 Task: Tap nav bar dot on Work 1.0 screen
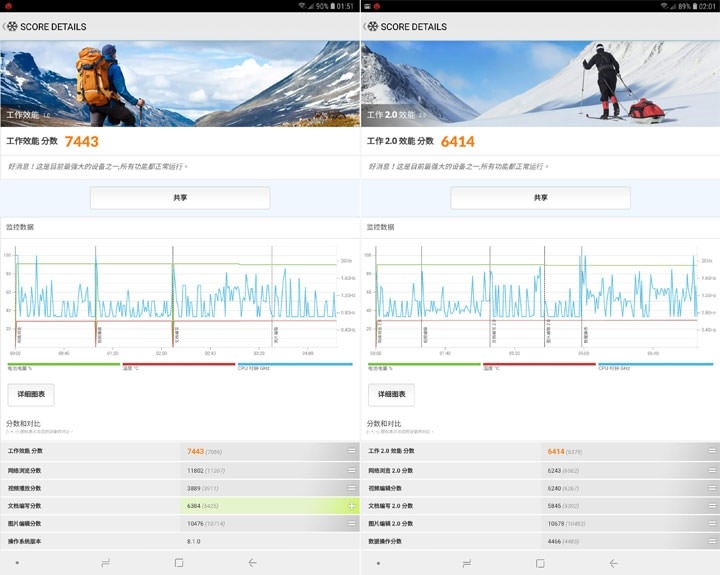(x=17, y=563)
